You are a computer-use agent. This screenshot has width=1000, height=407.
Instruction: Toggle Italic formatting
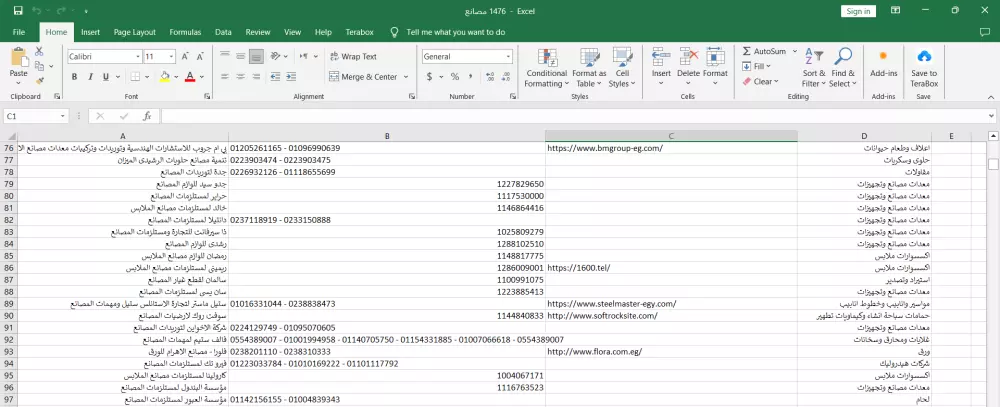click(89, 77)
